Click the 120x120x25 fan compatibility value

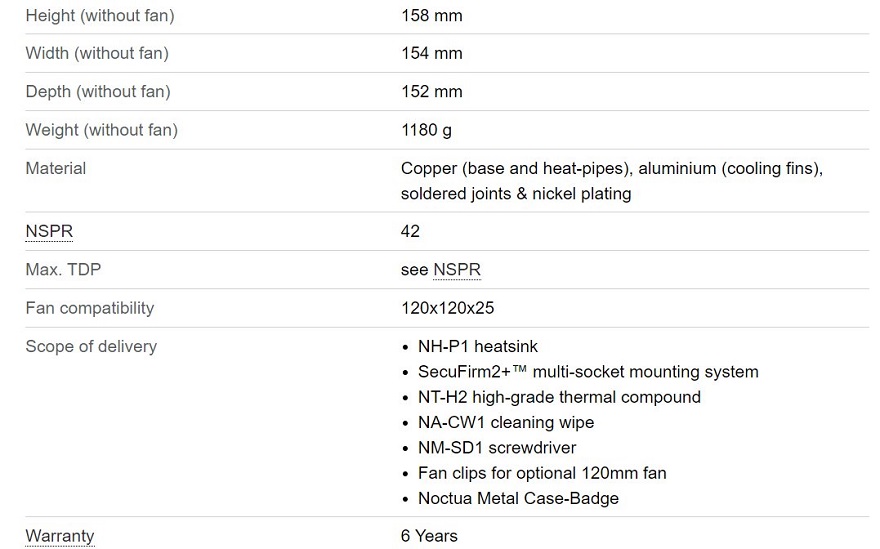(x=447, y=308)
